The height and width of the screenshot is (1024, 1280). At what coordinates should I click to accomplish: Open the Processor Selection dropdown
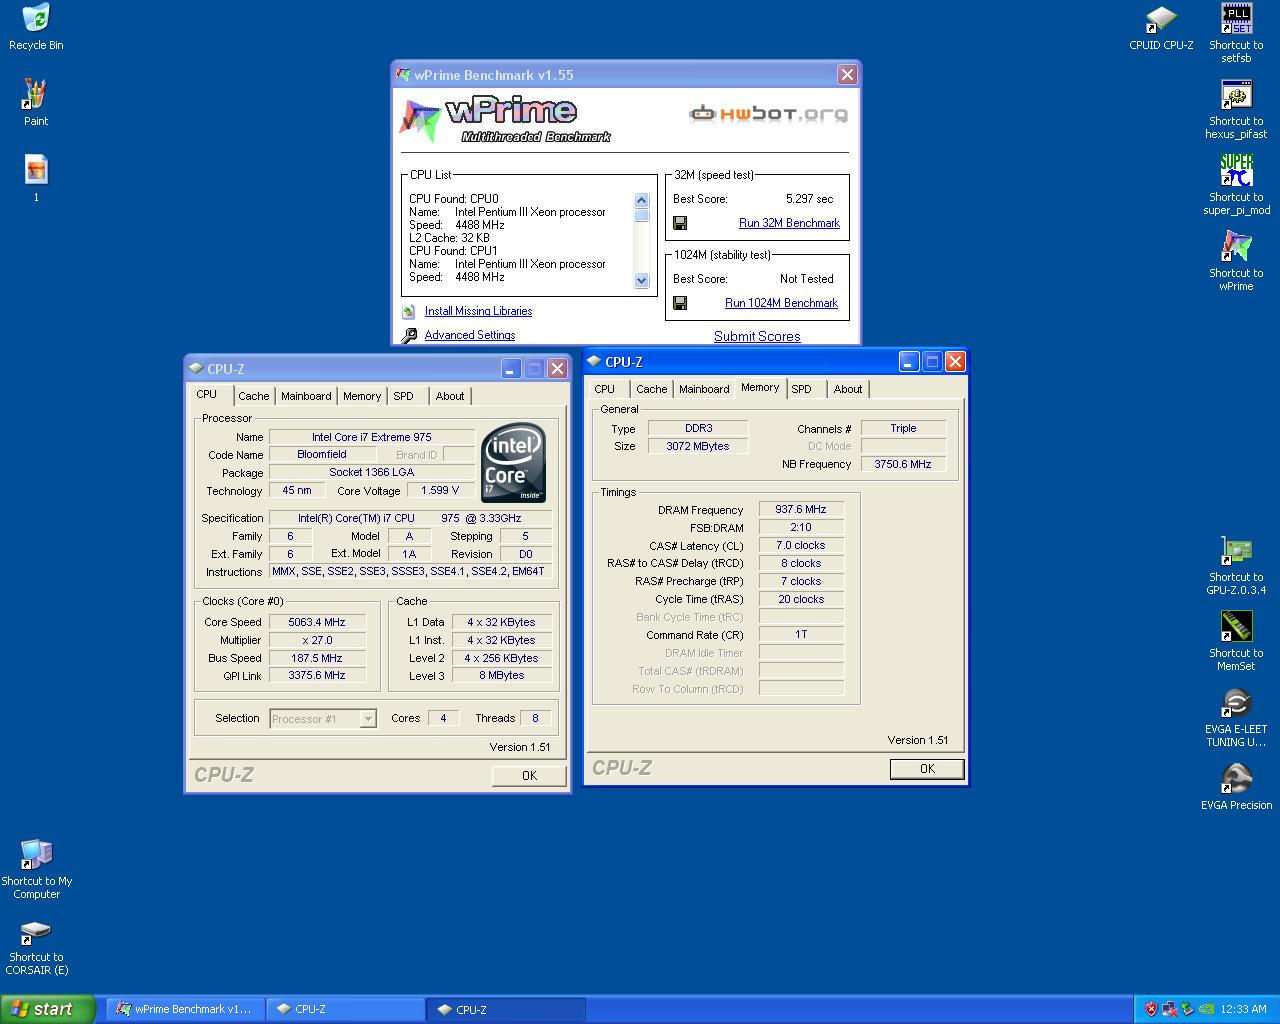click(323, 718)
